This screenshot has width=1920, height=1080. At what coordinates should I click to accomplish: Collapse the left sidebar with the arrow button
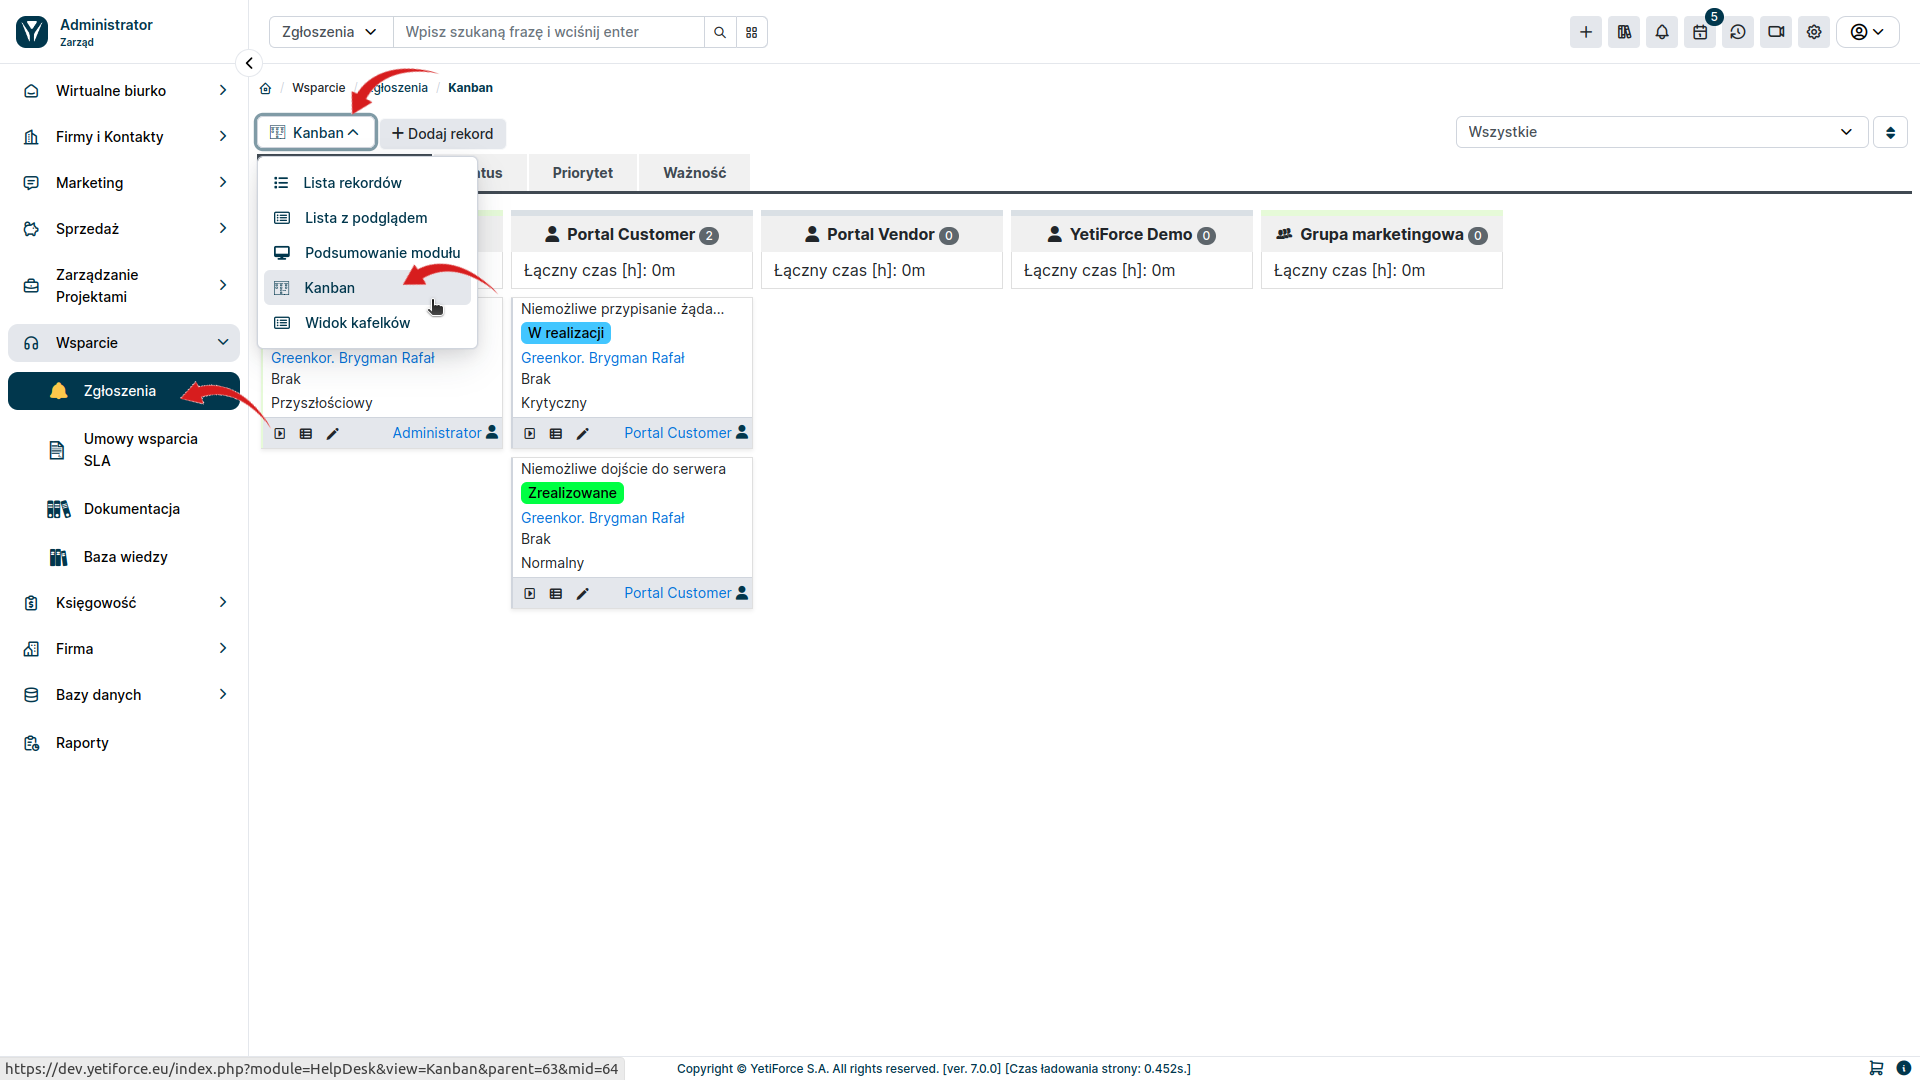tap(249, 63)
